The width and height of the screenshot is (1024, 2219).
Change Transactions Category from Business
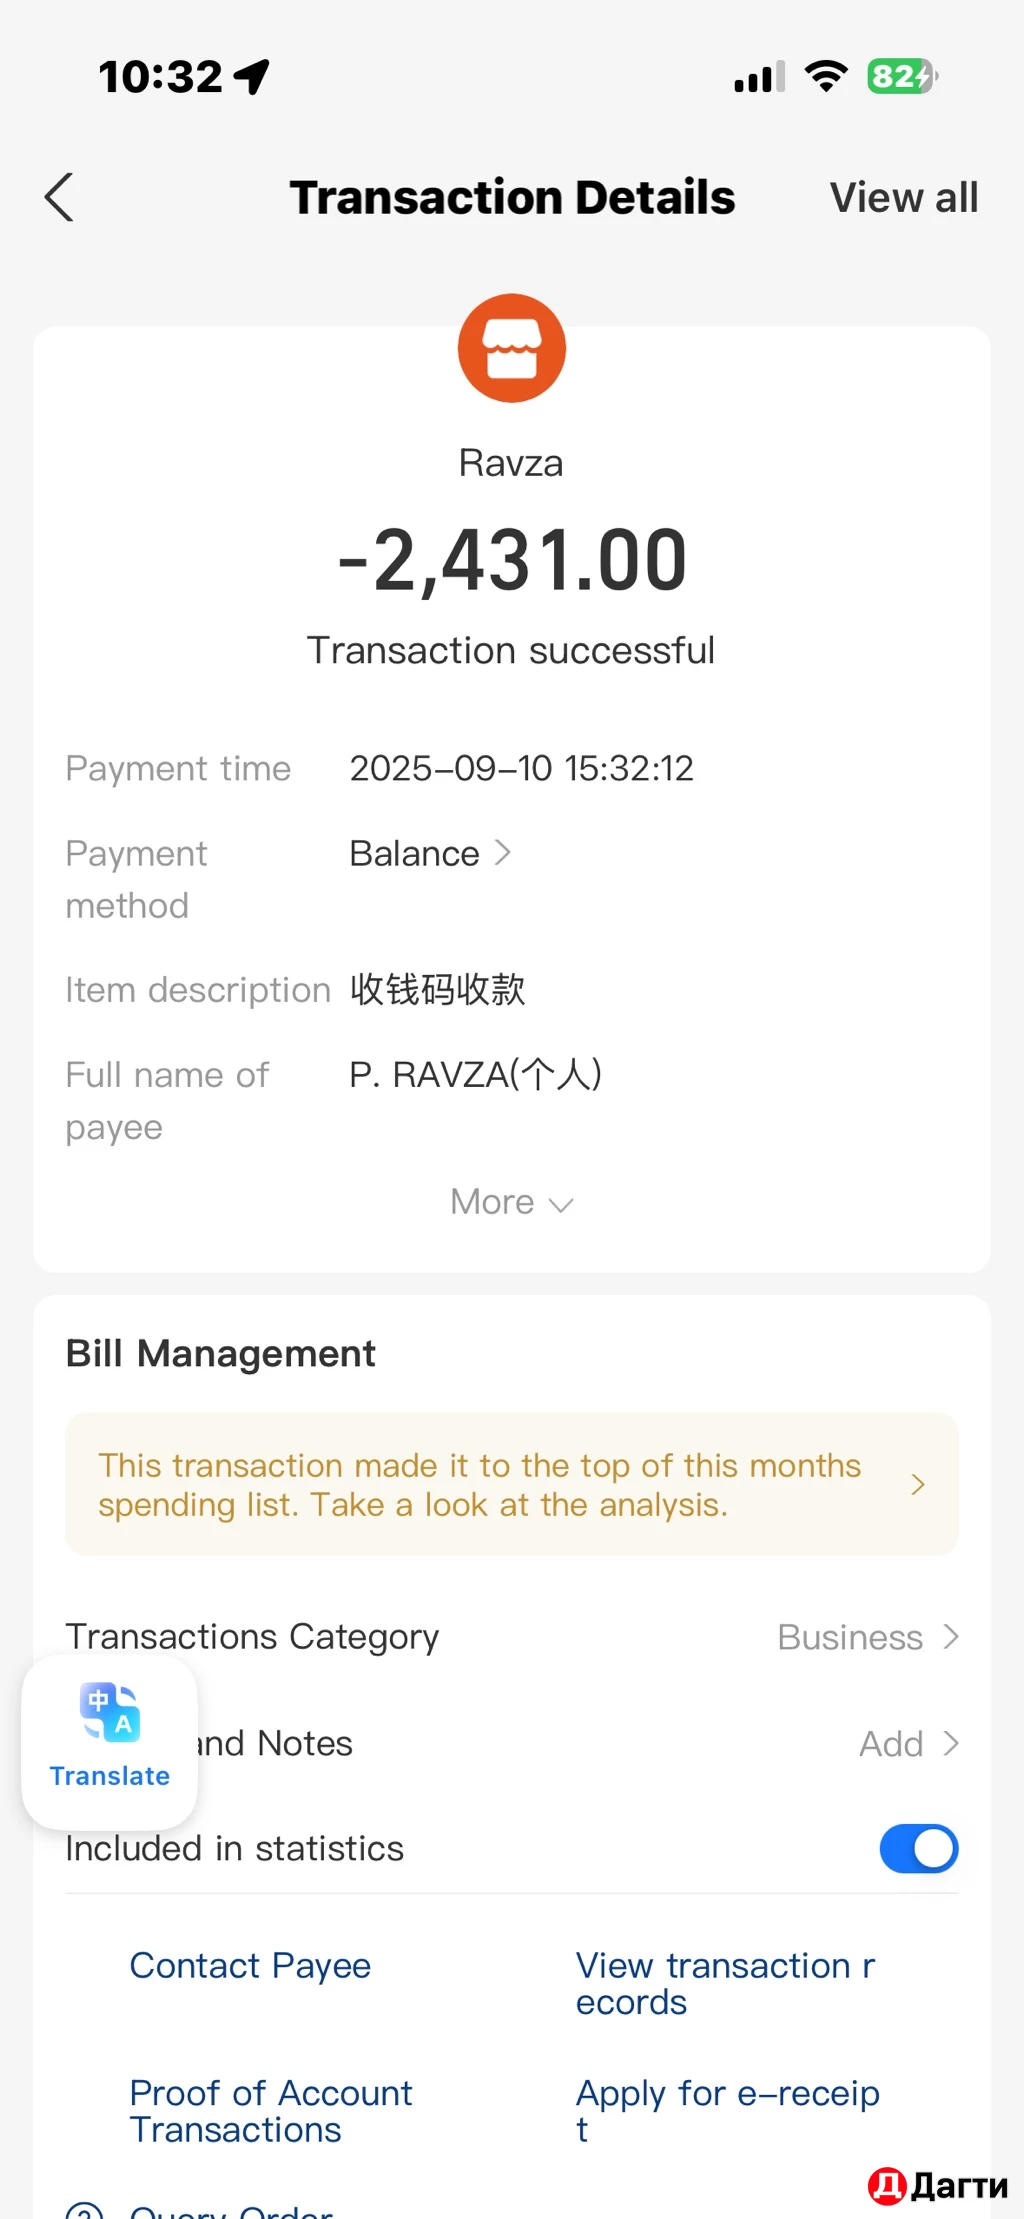tap(867, 1637)
